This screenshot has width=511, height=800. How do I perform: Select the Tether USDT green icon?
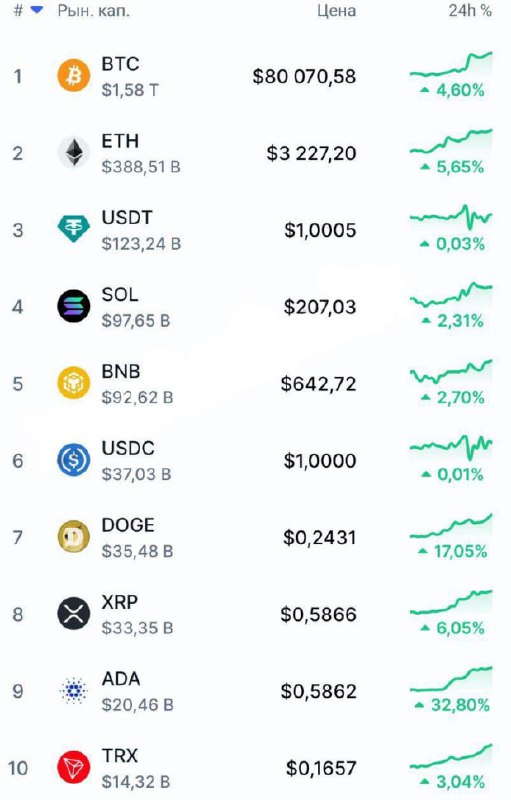[x=73, y=229]
